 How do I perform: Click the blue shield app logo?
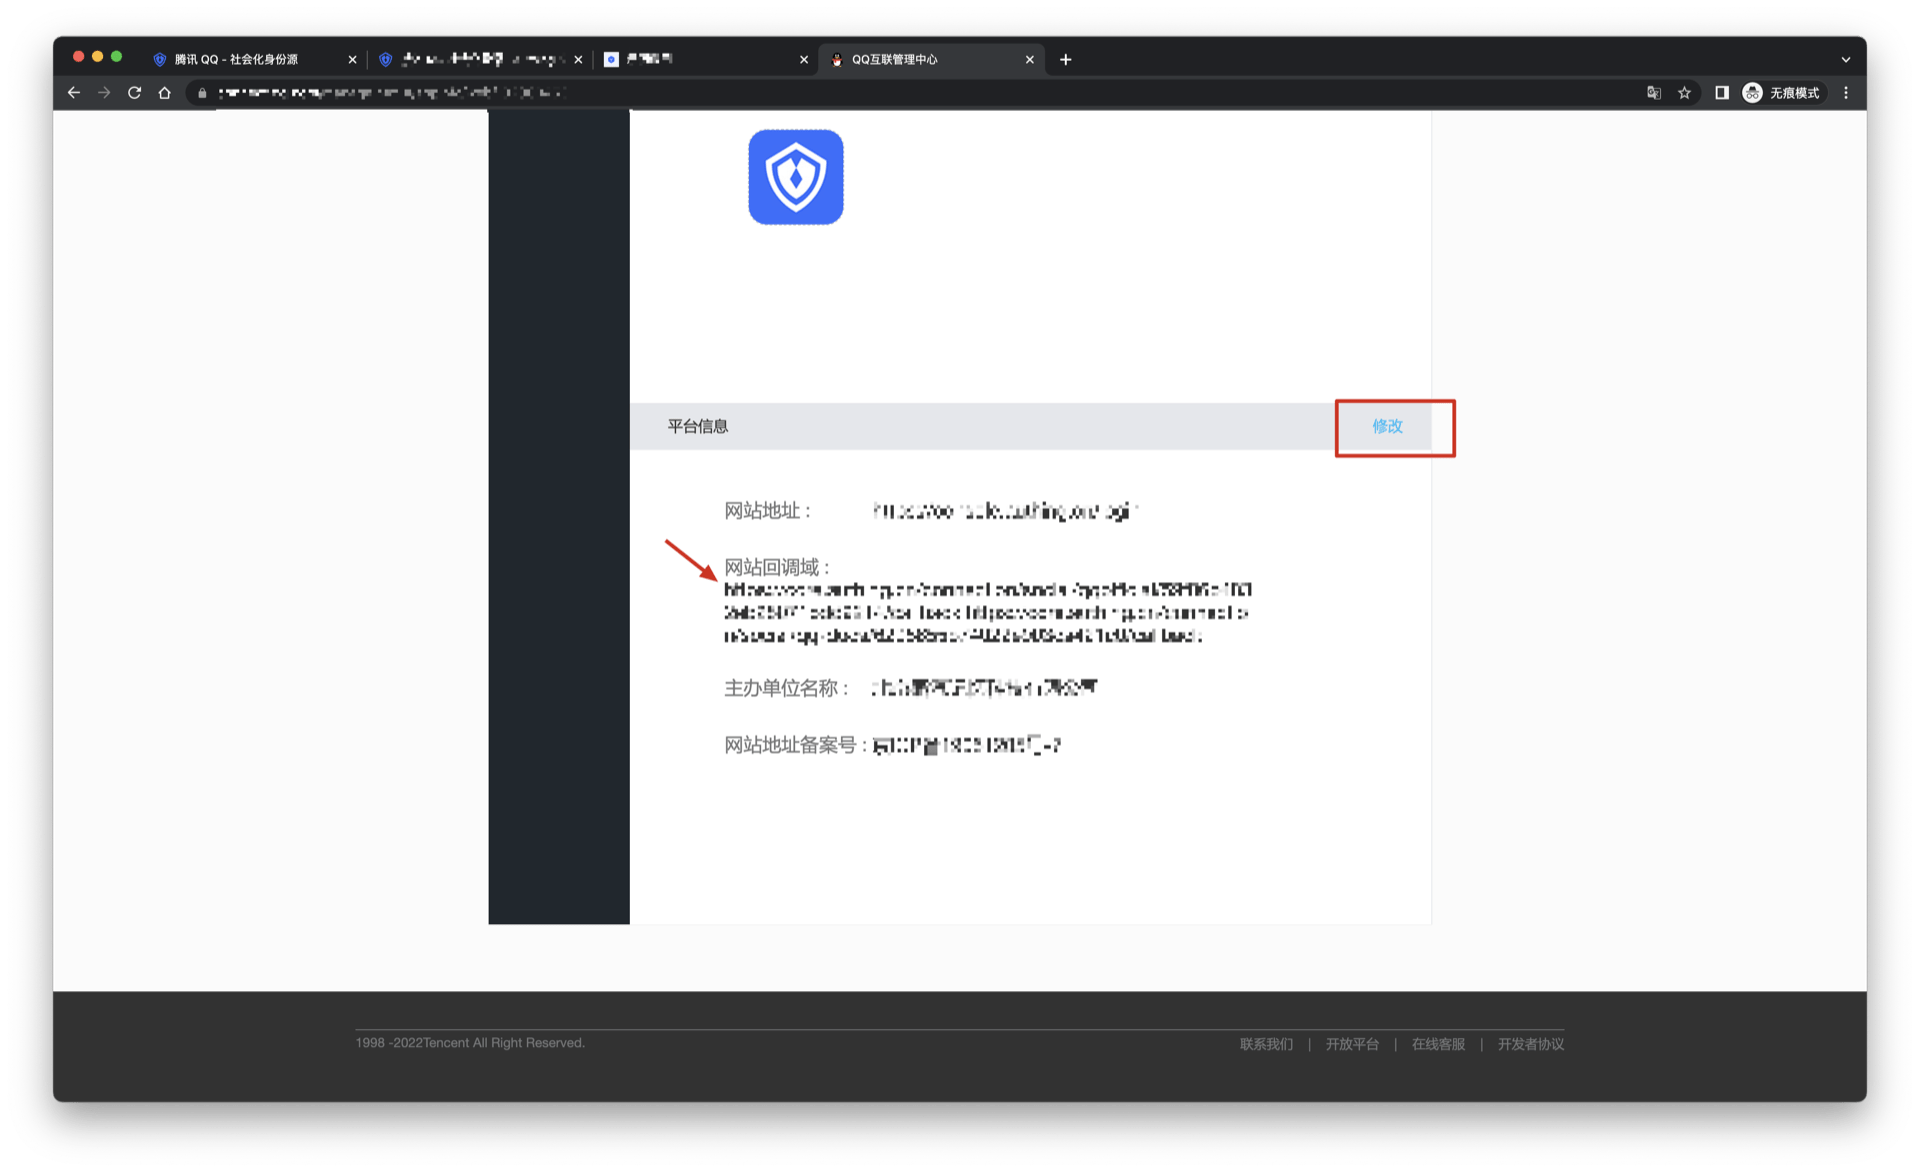[795, 177]
